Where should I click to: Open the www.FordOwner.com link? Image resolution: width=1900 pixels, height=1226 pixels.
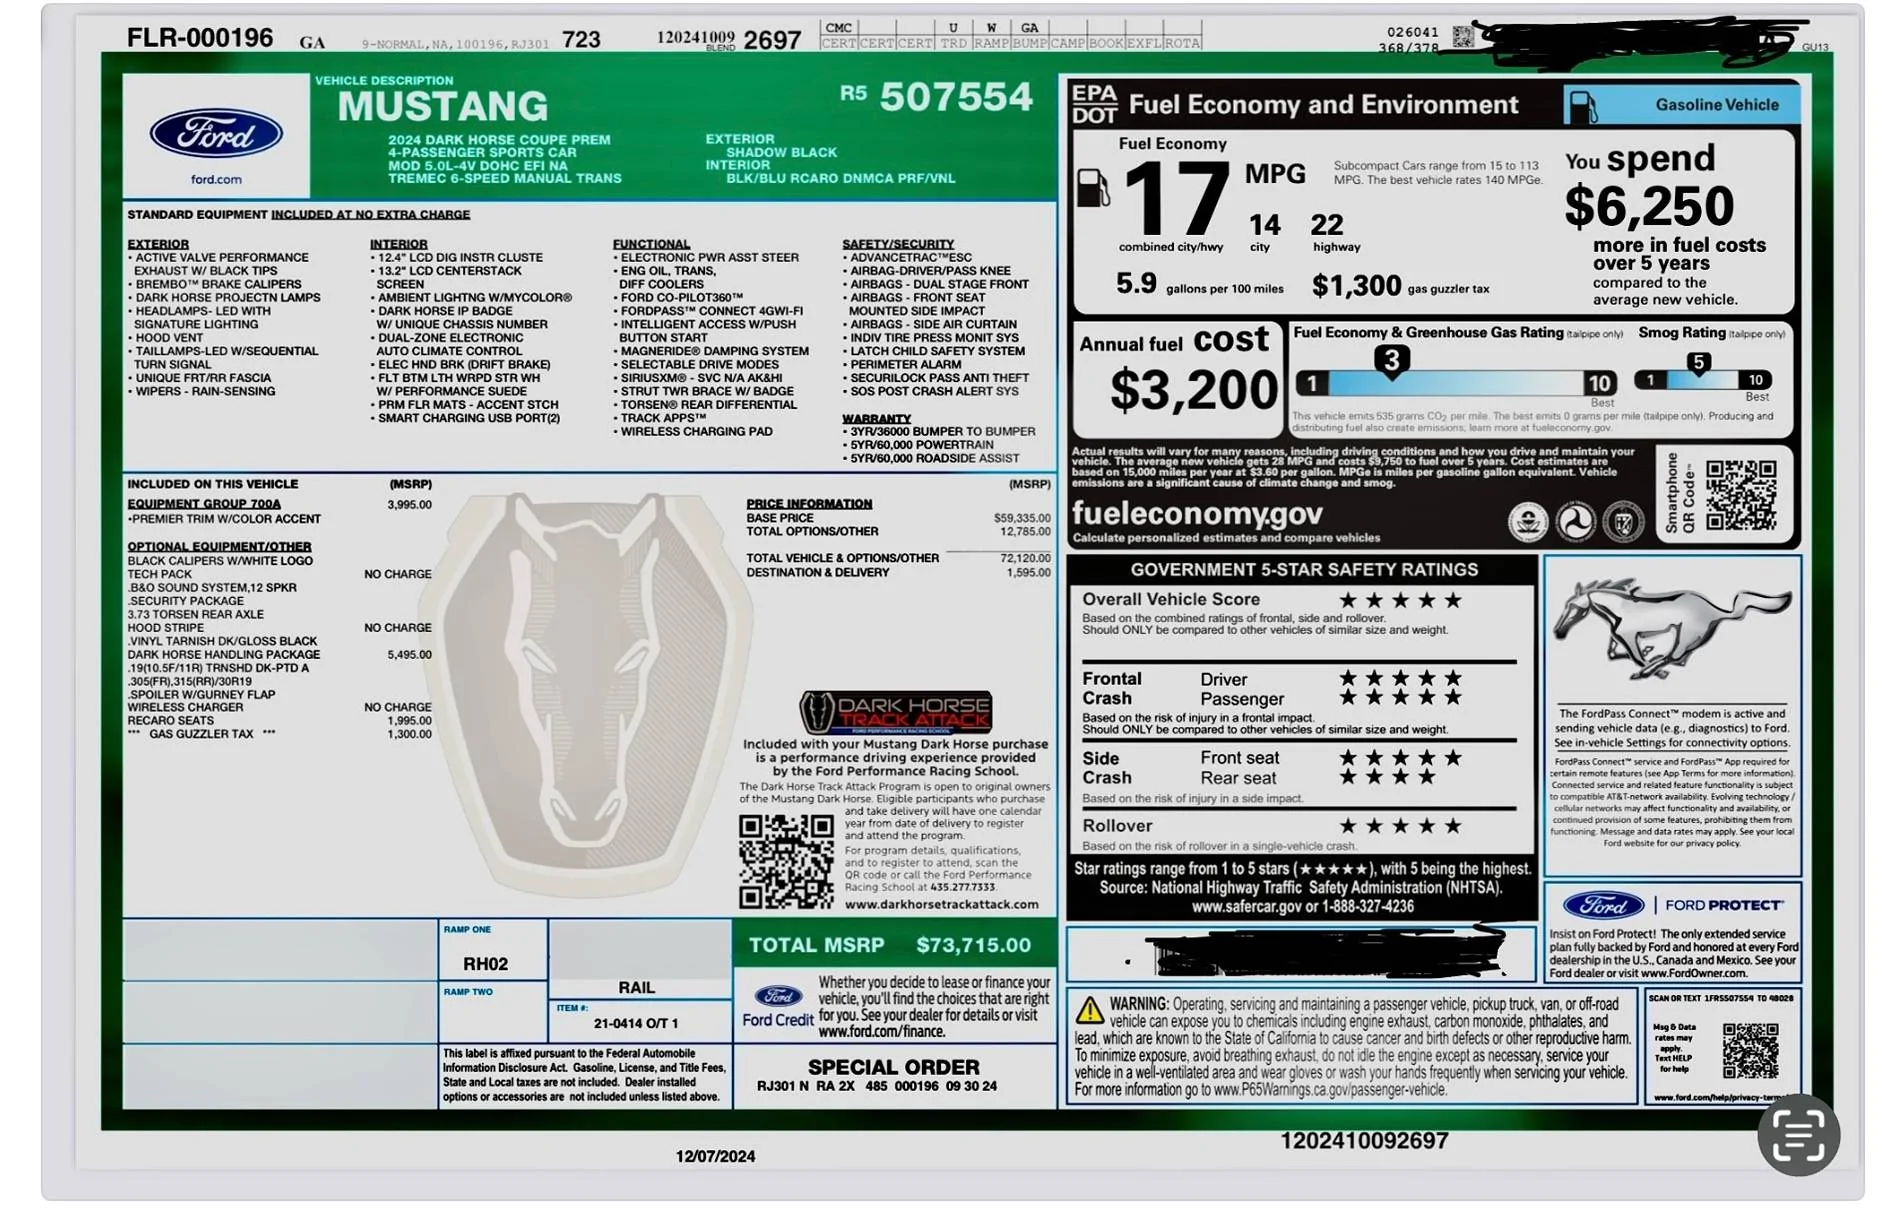pyautogui.click(x=1693, y=973)
